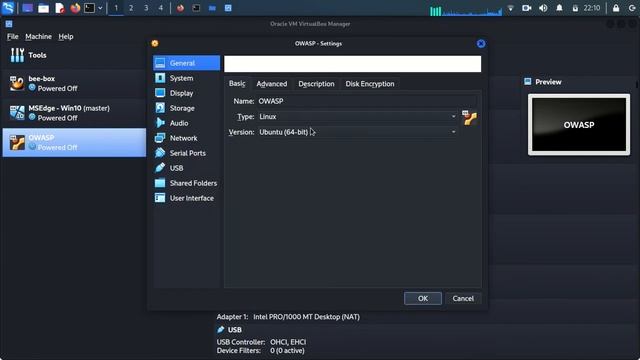Open the Network settings category
640x360 pixels.
187,138
